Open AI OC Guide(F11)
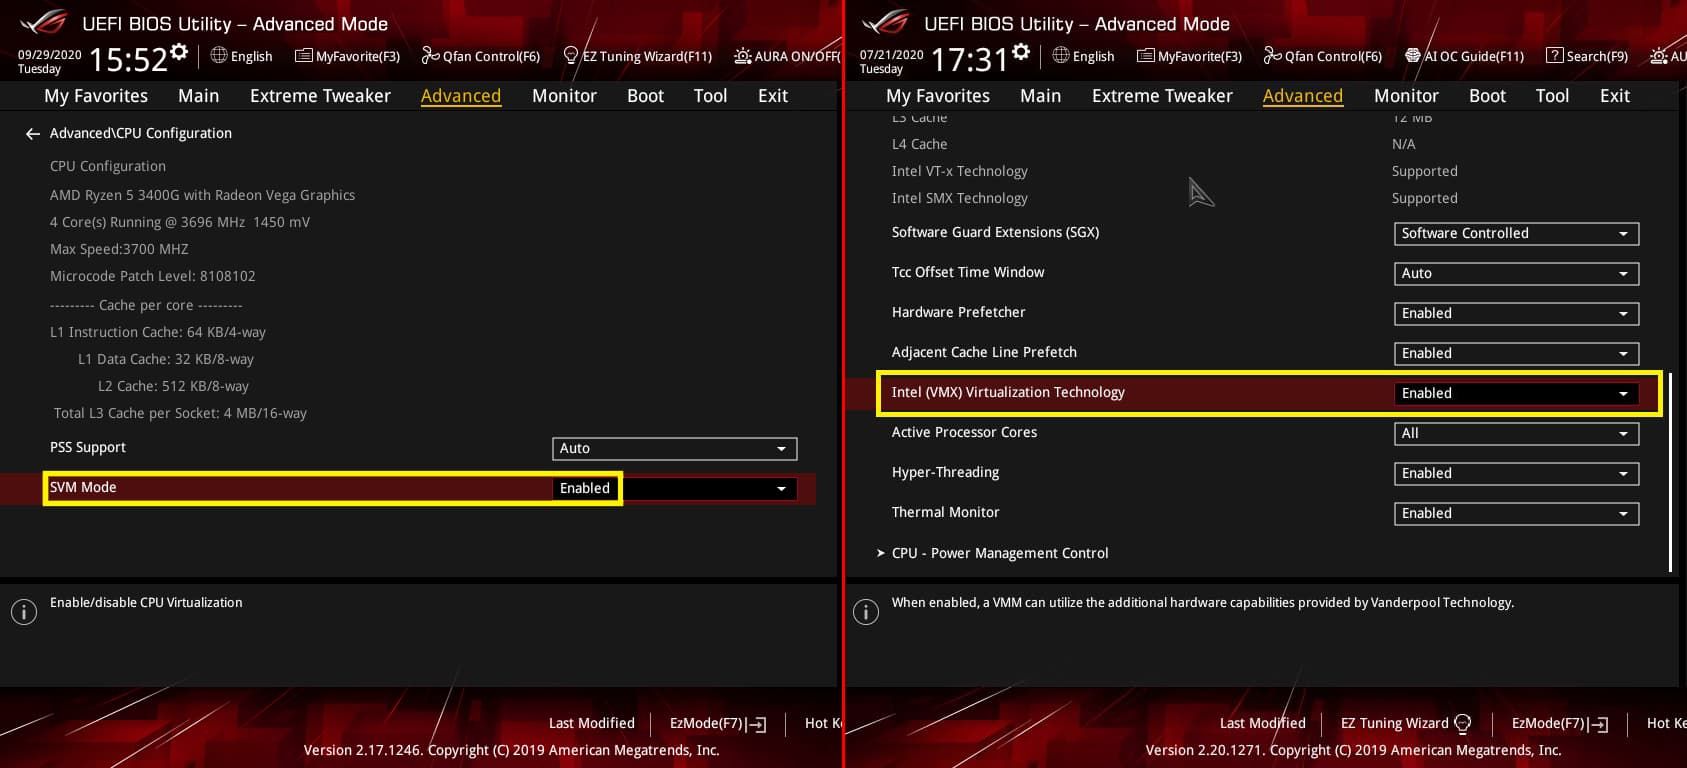Screen dimensions: 1687x768 point(1464,56)
